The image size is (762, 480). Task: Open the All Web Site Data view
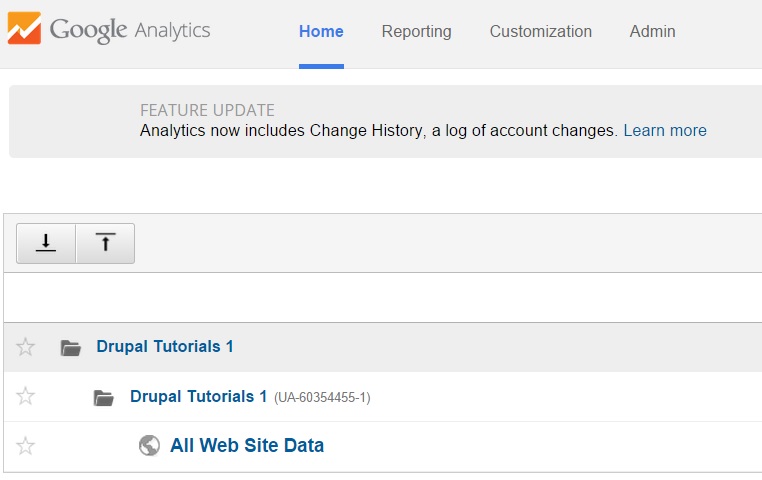(x=247, y=446)
